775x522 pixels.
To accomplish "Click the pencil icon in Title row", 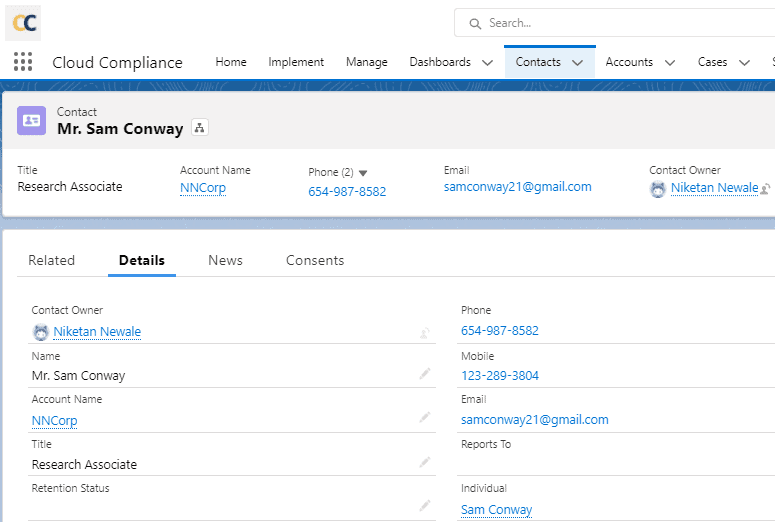I will 425,462.
